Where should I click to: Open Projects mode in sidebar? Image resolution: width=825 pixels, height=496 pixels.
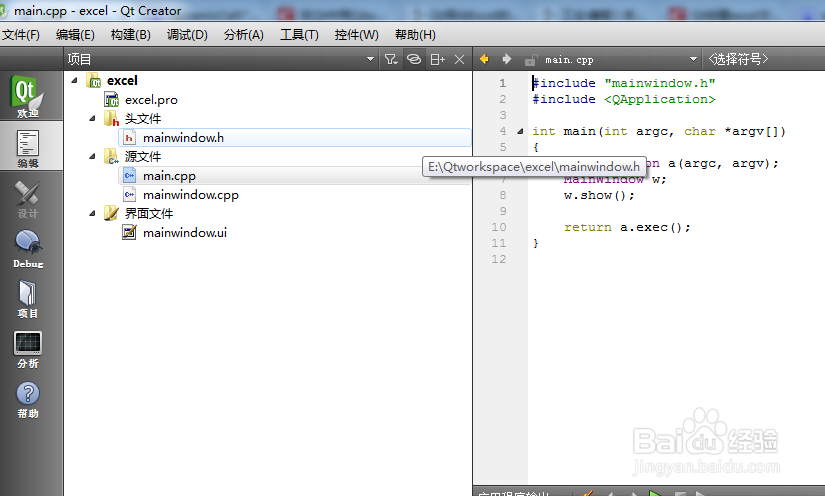28,299
